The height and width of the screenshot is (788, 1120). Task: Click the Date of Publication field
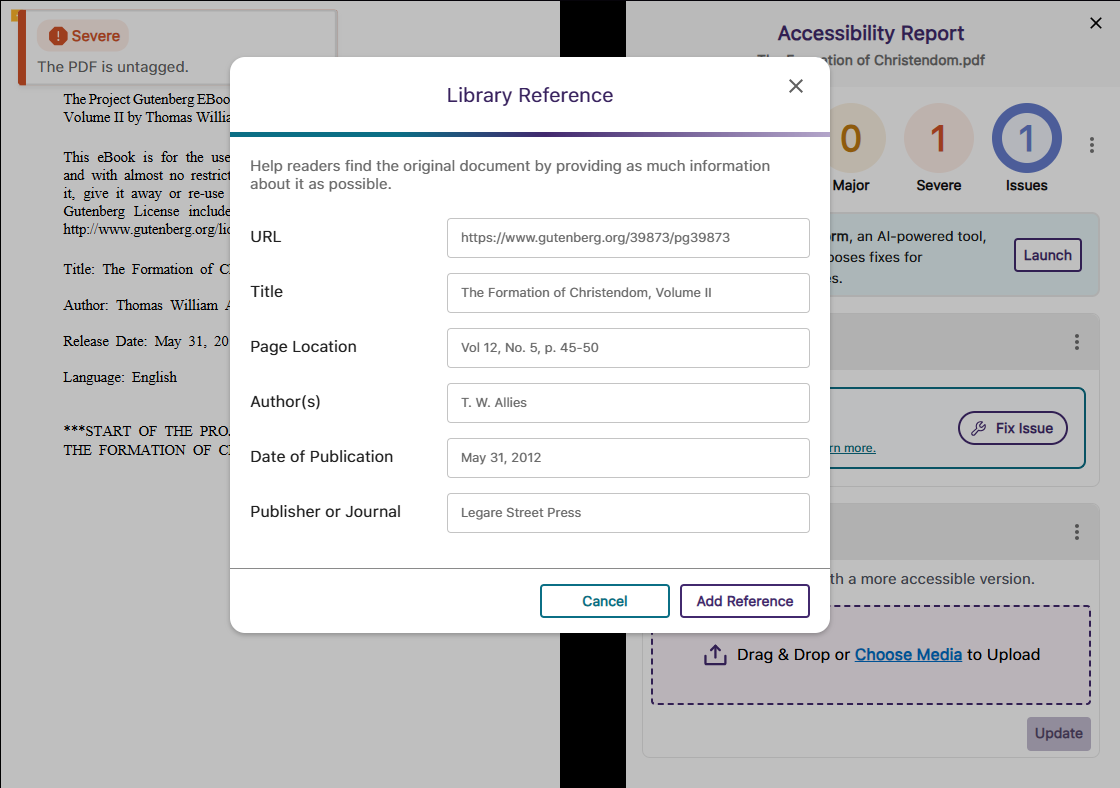click(628, 458)
